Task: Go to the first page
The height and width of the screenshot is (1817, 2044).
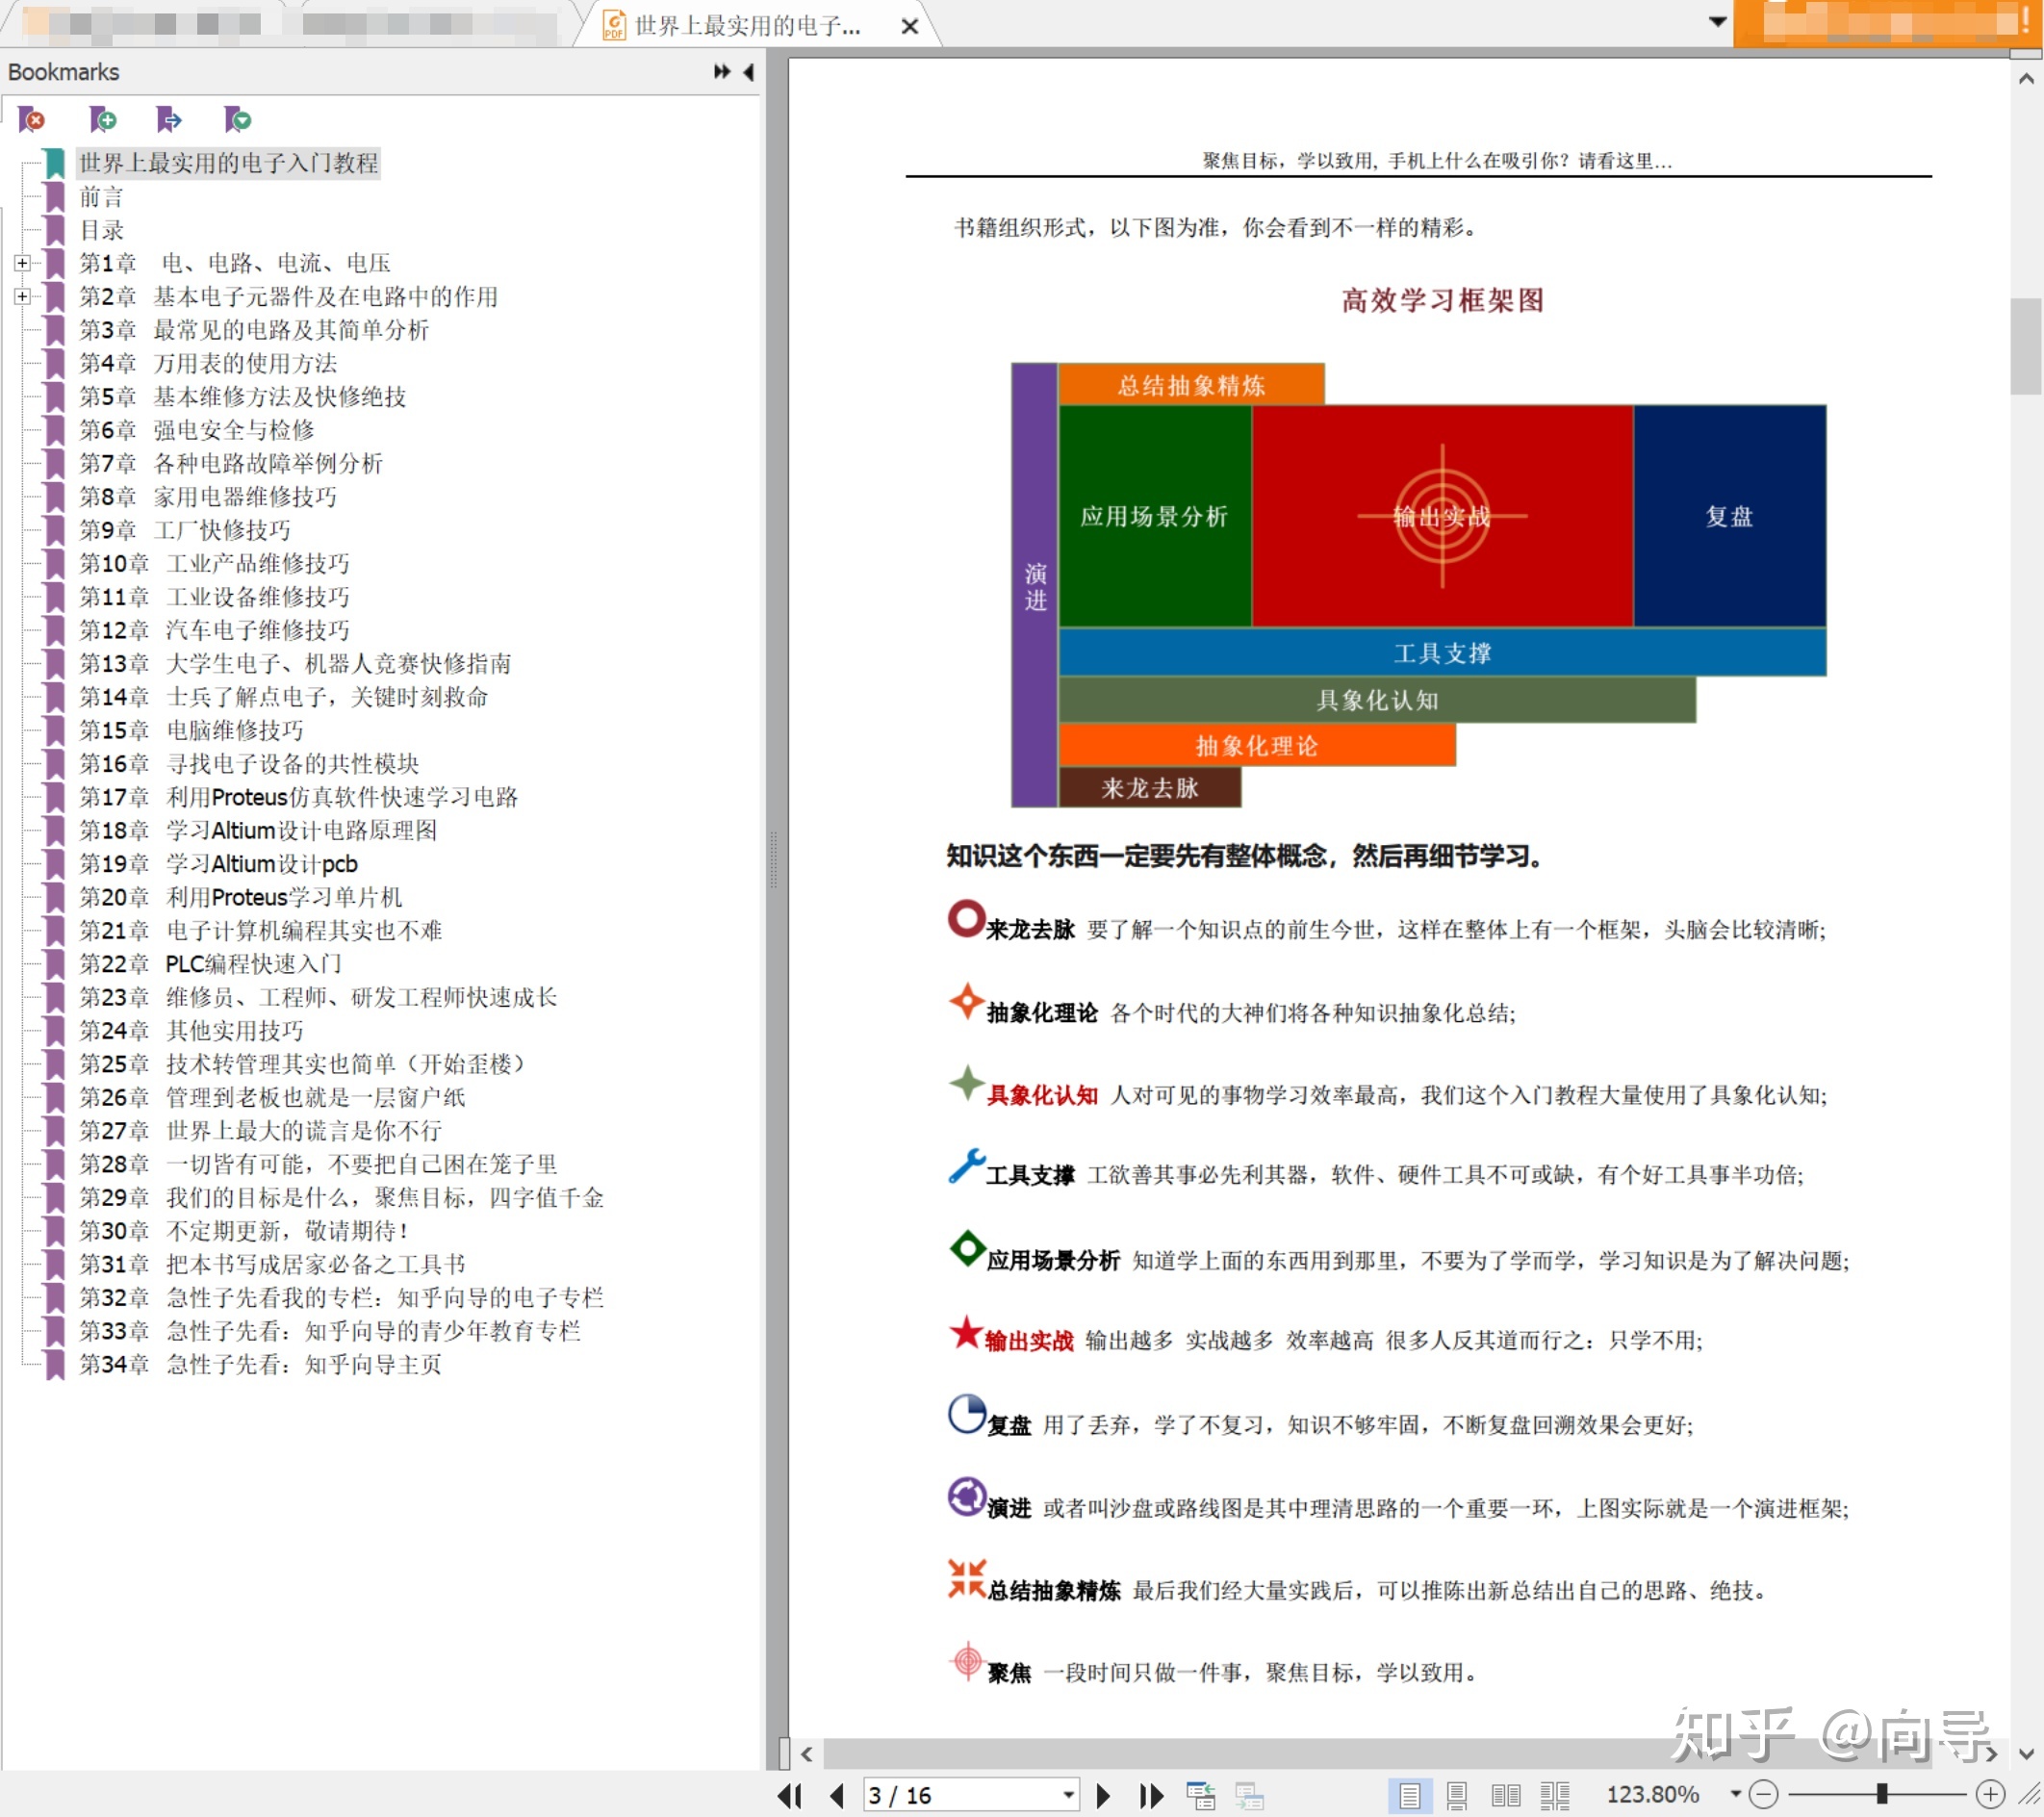Action: coord(790,1796)
